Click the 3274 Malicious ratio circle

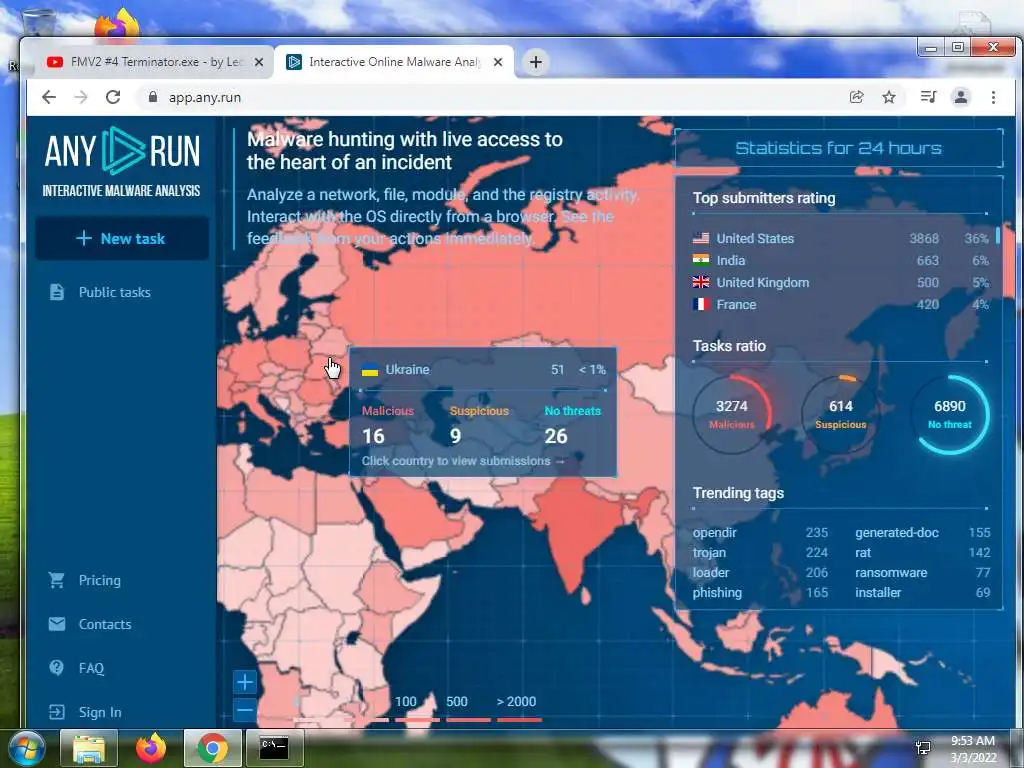pos(731,414)
